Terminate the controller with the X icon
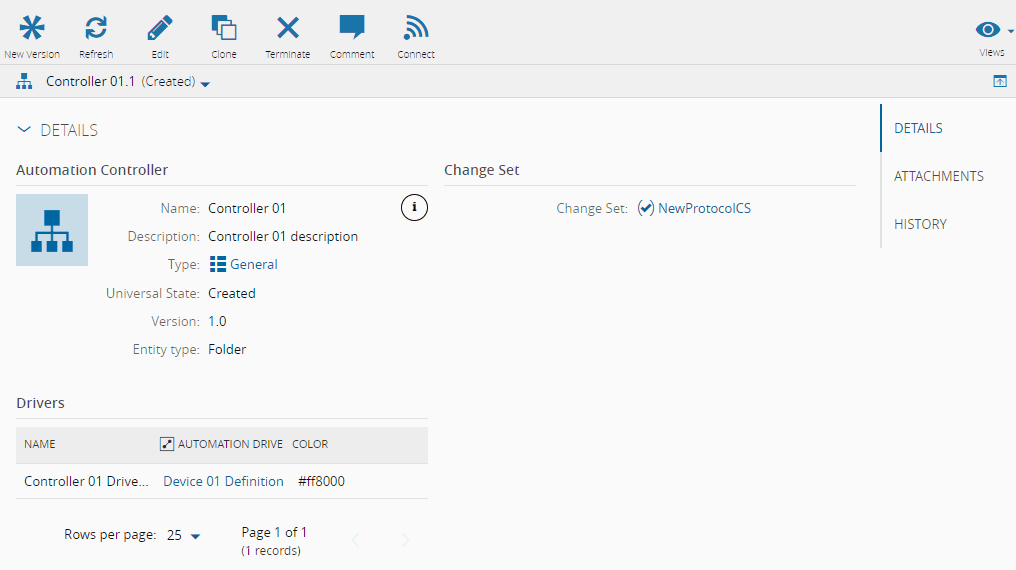 click(288, 29)
